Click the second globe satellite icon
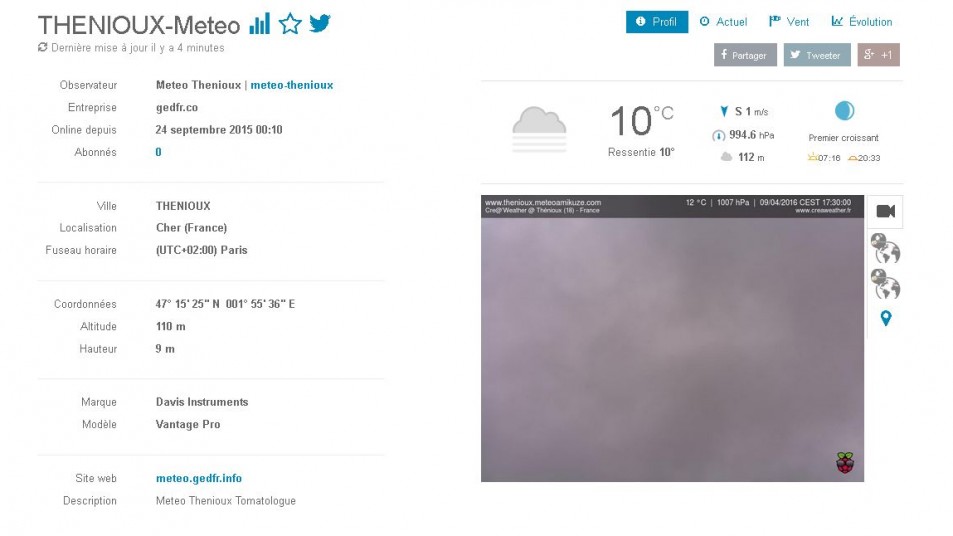Screen dimensions: 953x536 (x=885, y=284)
